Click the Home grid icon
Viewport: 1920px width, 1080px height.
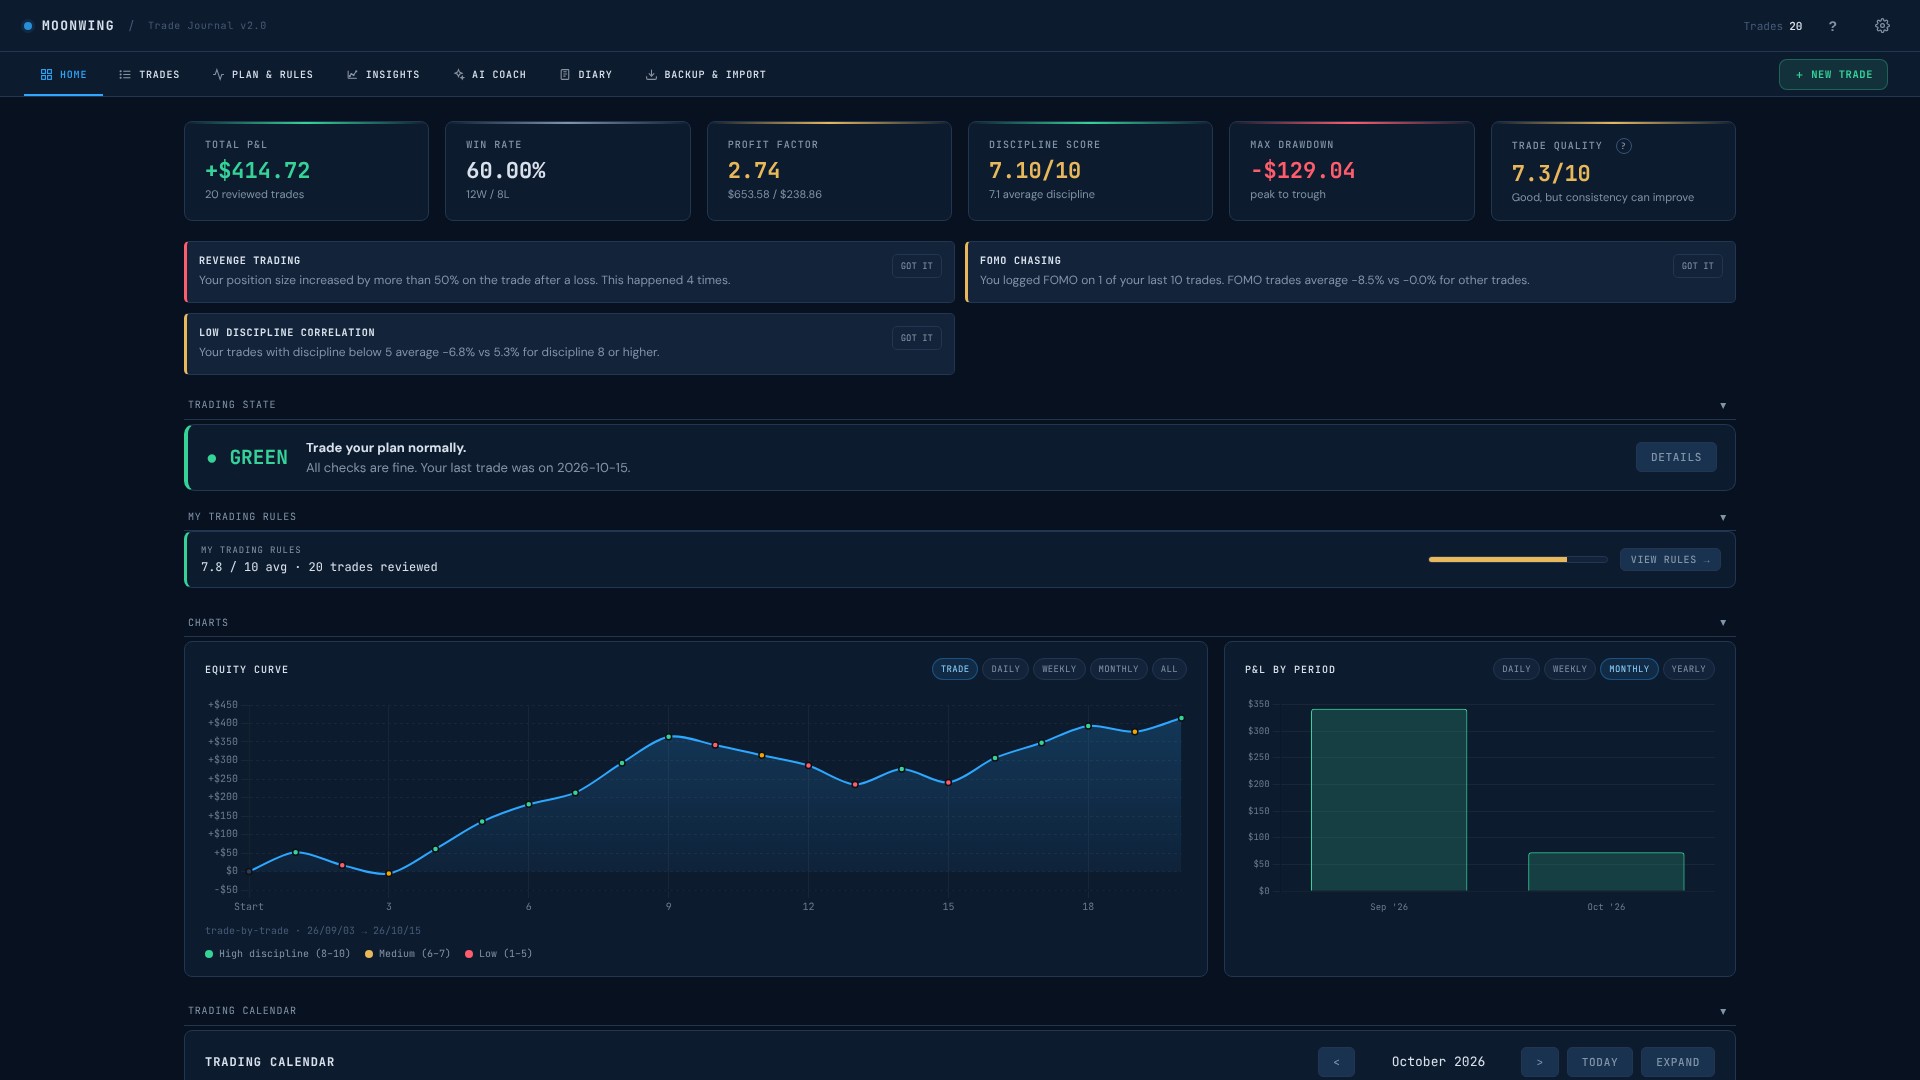tap(46, 75)
